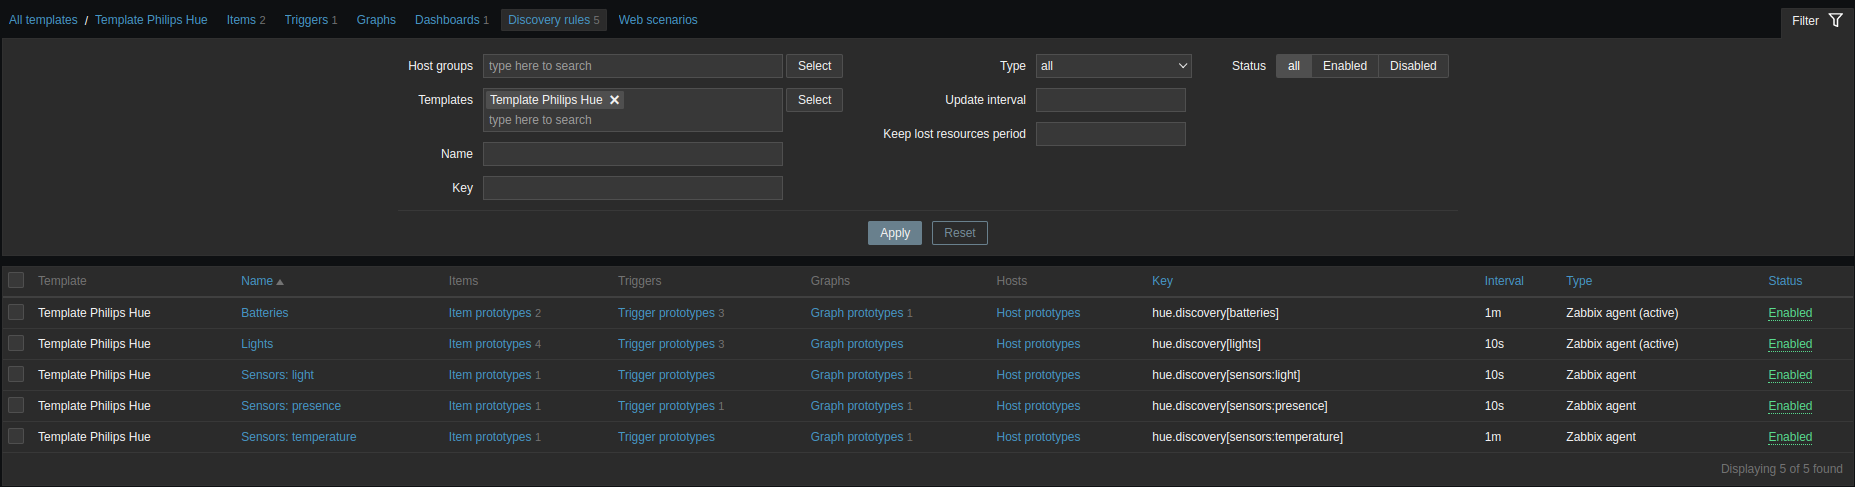
Task: Click key text hue.discovery[sensors:temperature]
Action: (x=1247, y=437)
